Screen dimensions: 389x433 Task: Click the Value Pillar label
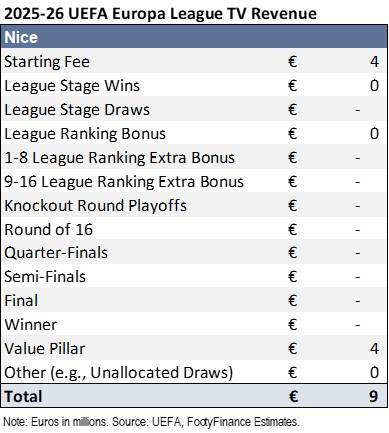[x=45, y=349]
